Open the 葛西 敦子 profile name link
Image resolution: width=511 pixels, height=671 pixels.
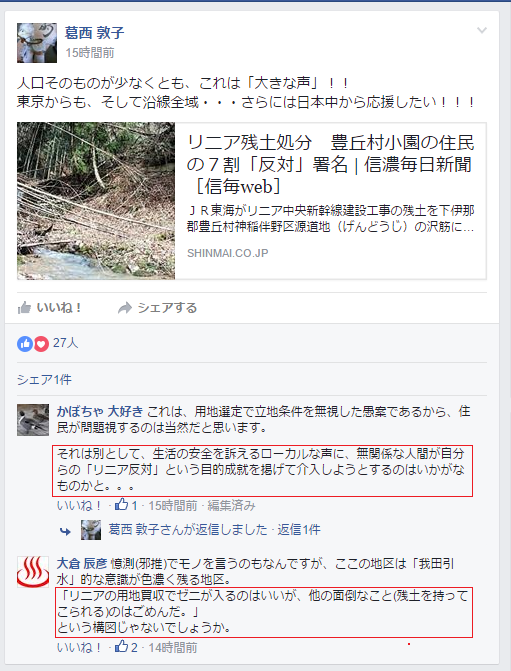(x=95, y=33)
